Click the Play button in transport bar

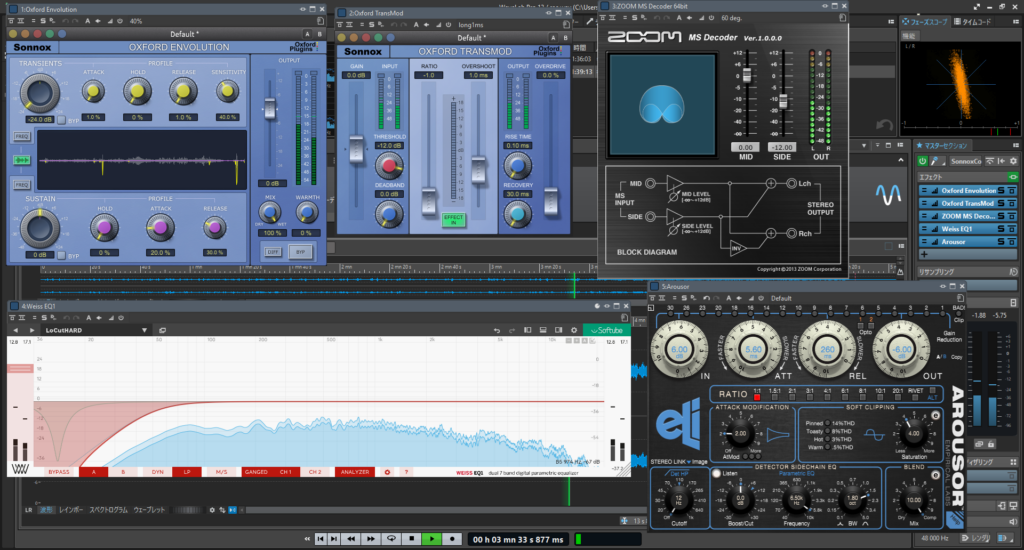coord(431,539)
